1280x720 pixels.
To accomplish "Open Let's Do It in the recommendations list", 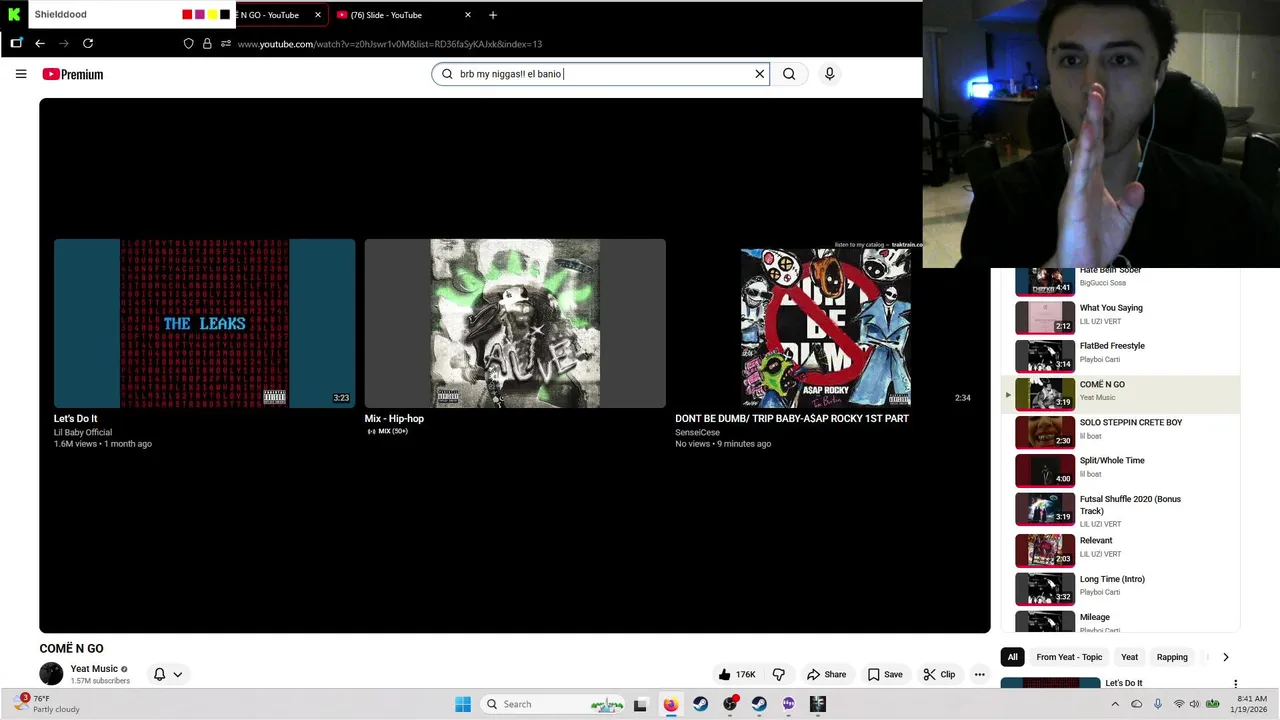I will pos(1124,683).
